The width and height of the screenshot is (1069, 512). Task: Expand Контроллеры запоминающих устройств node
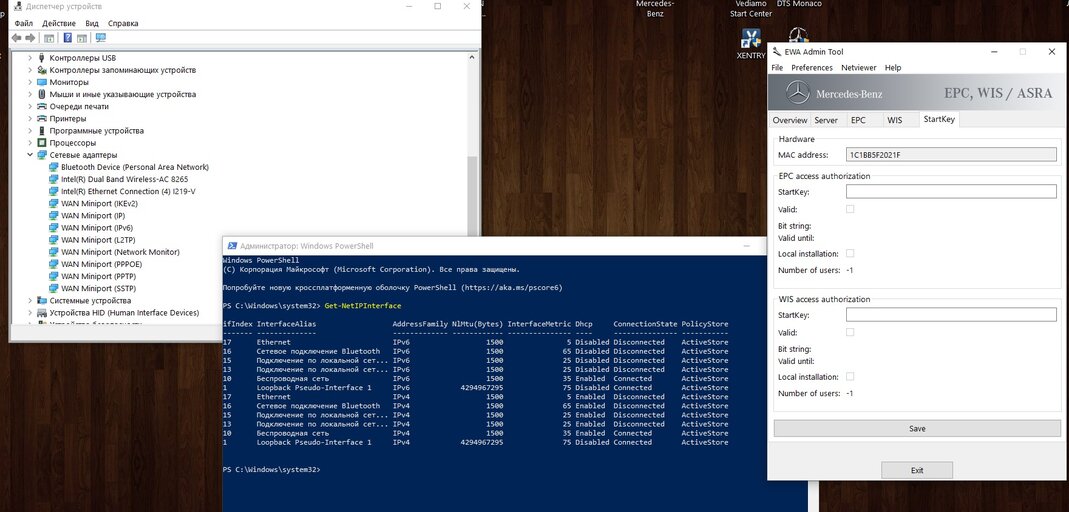click(x=30, y=70)
